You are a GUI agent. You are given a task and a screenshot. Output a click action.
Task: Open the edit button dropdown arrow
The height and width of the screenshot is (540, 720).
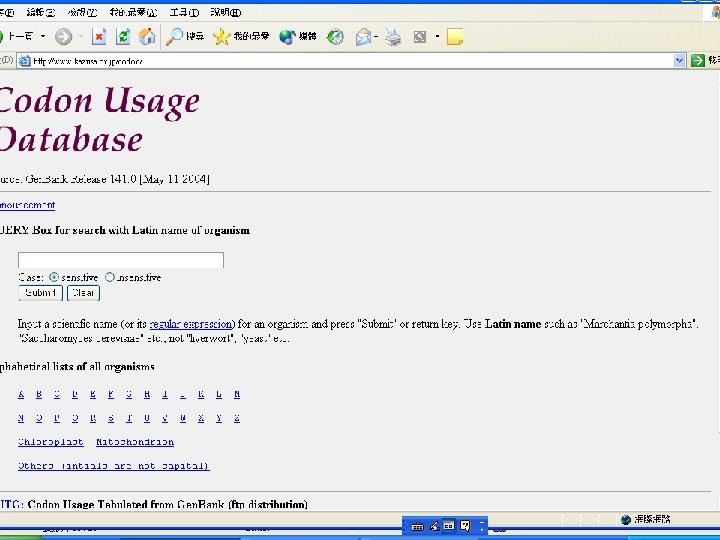point(437,36)
